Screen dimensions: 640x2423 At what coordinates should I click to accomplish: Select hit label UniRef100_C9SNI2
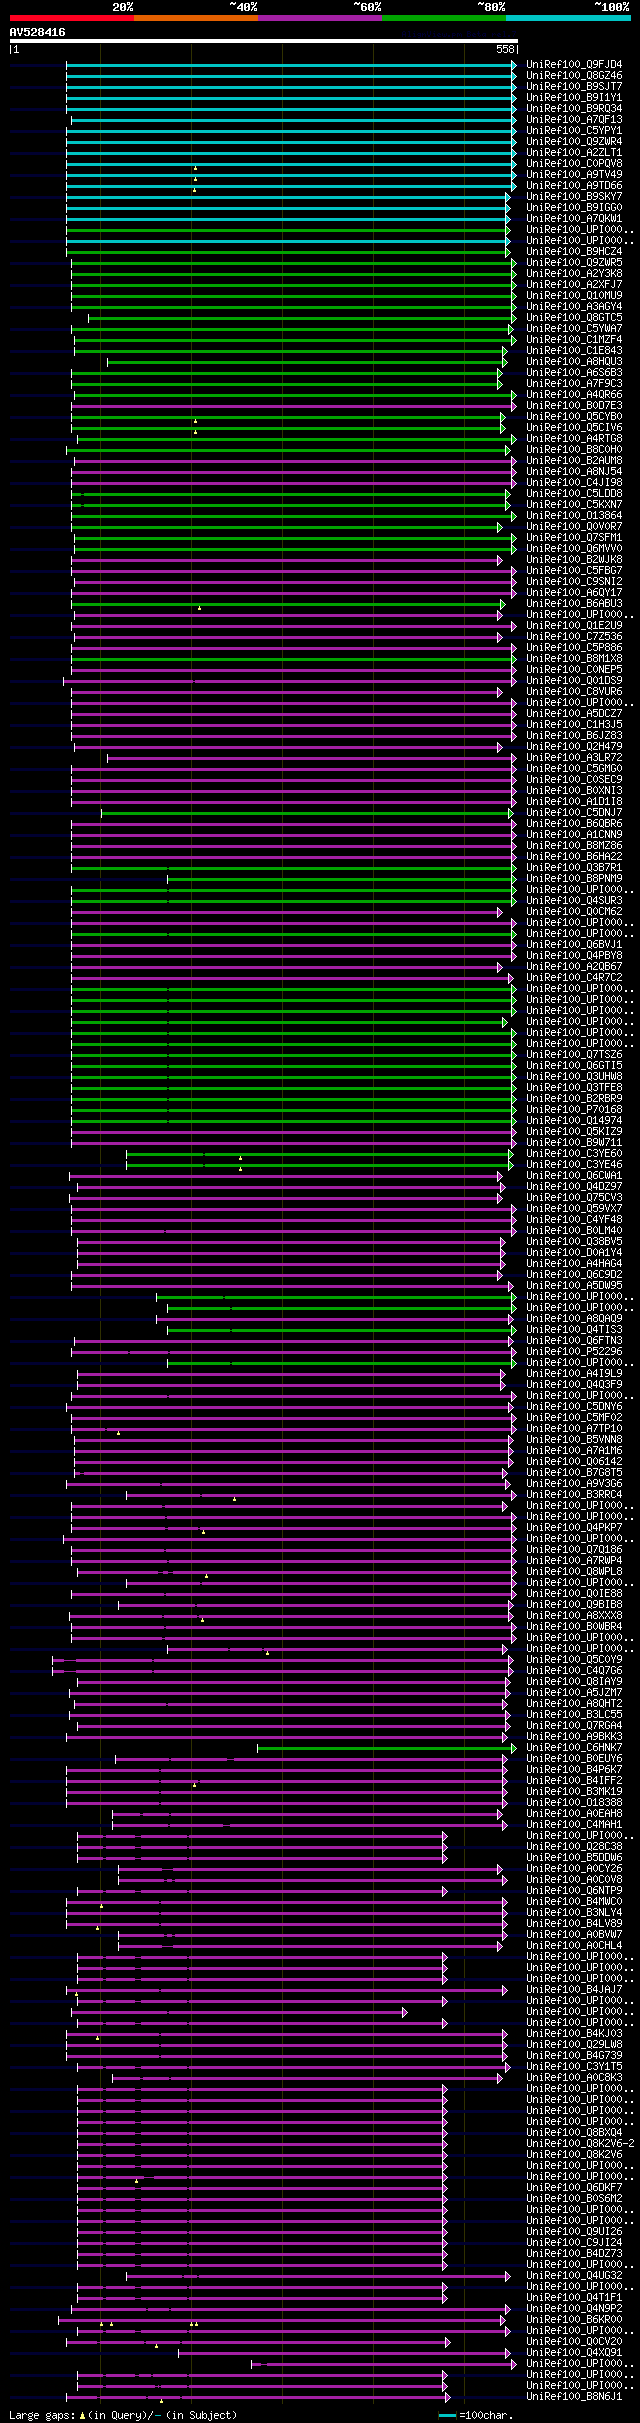[574, 581]
